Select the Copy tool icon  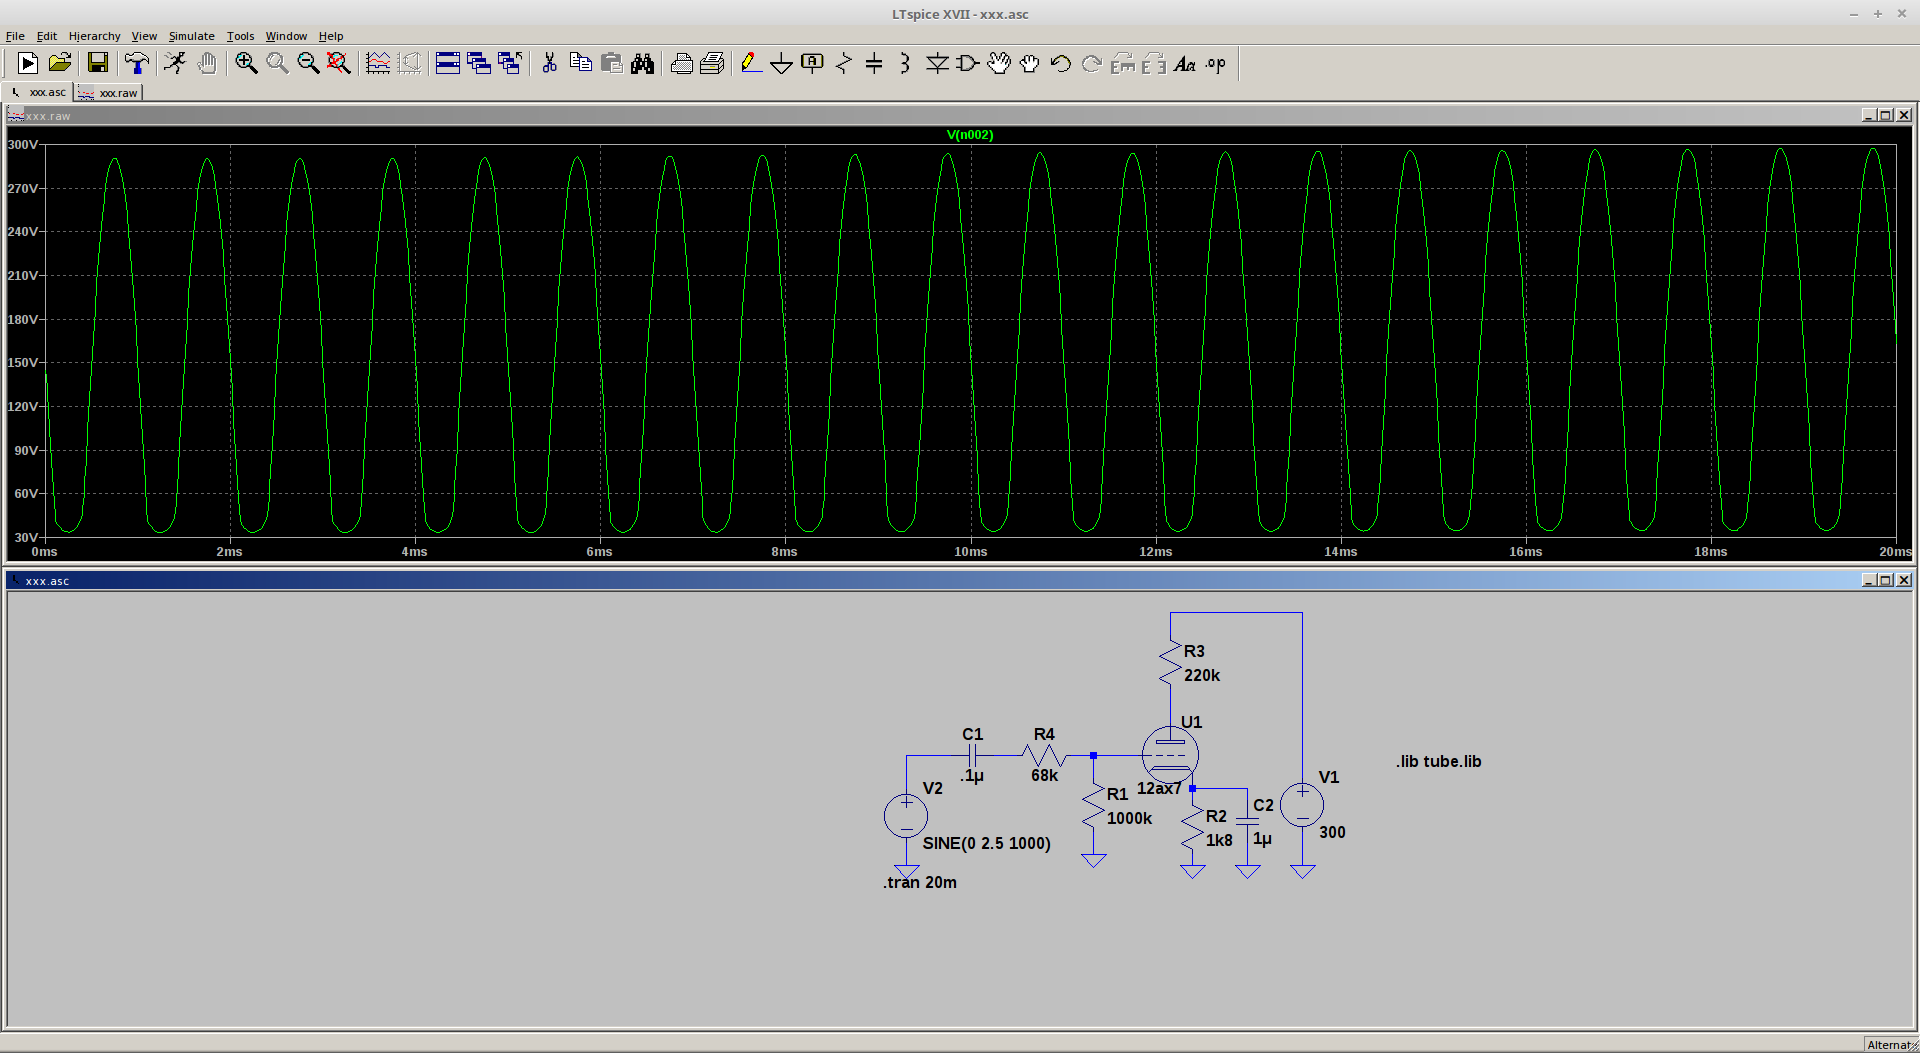tap(580, 64)
